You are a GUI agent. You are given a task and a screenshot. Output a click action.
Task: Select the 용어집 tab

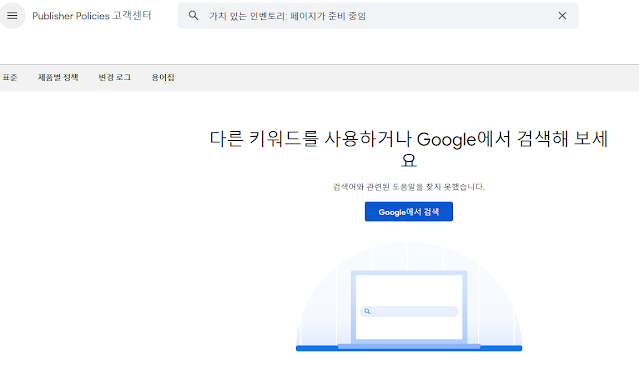(163, 77)
